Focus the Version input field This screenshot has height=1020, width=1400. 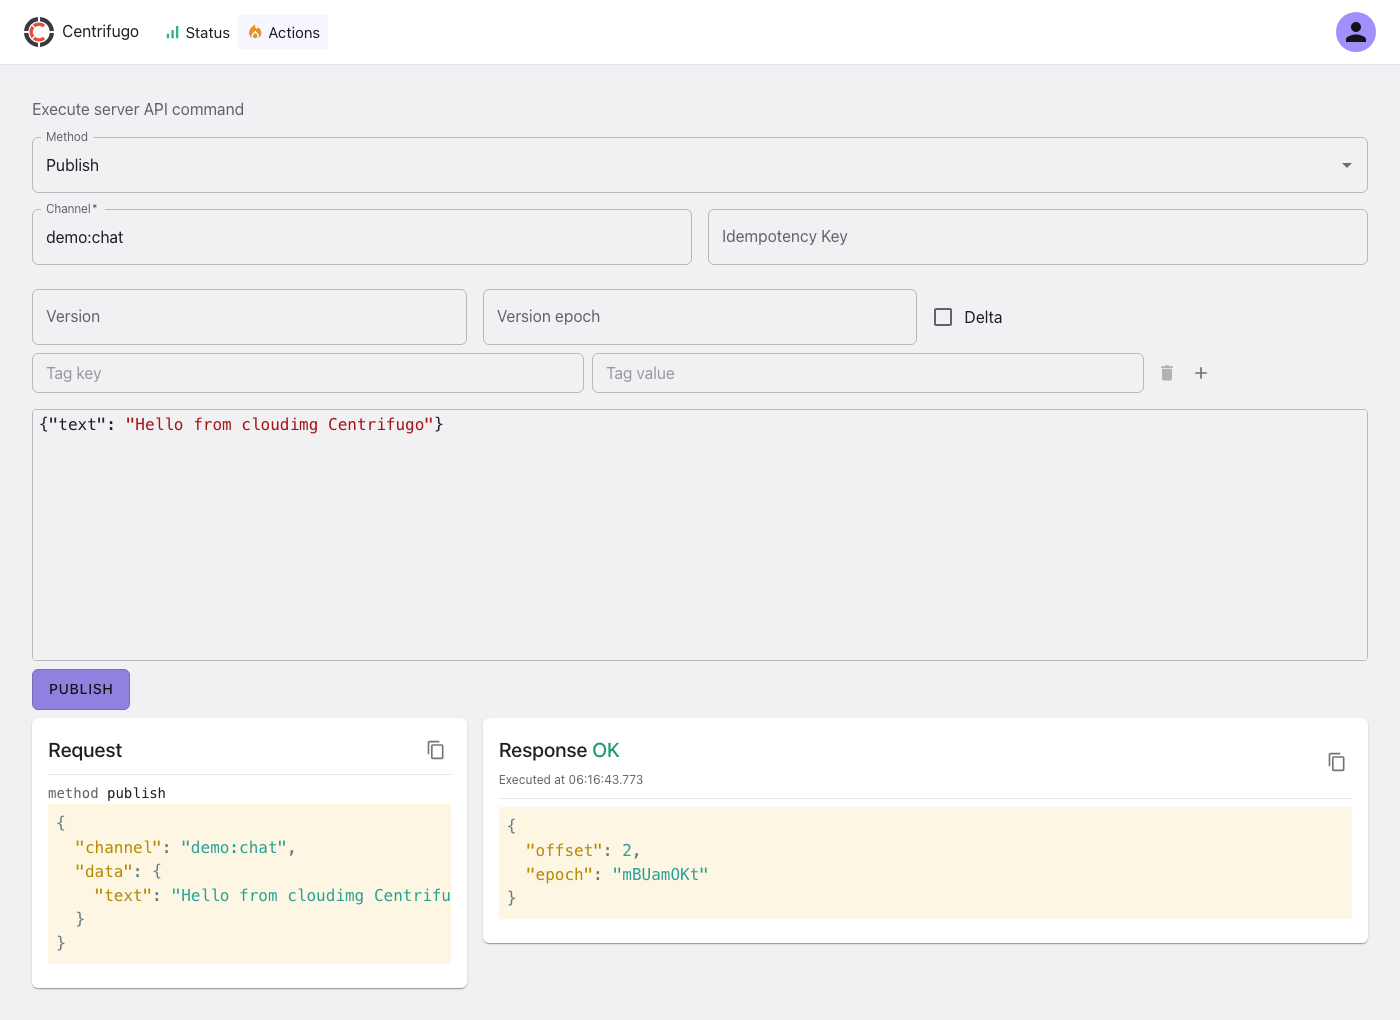point(249,317)
